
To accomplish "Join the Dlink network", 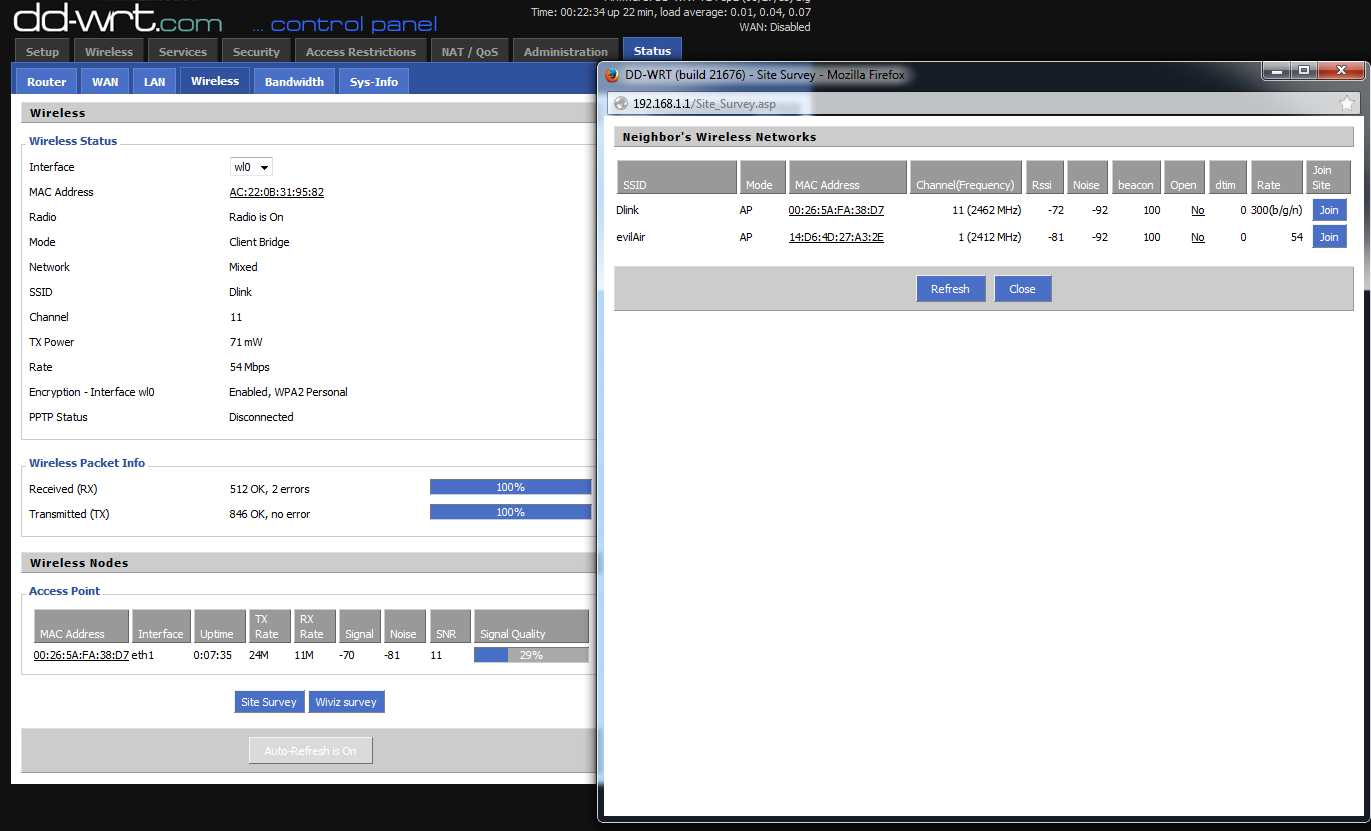I will tap(1329, 210).
